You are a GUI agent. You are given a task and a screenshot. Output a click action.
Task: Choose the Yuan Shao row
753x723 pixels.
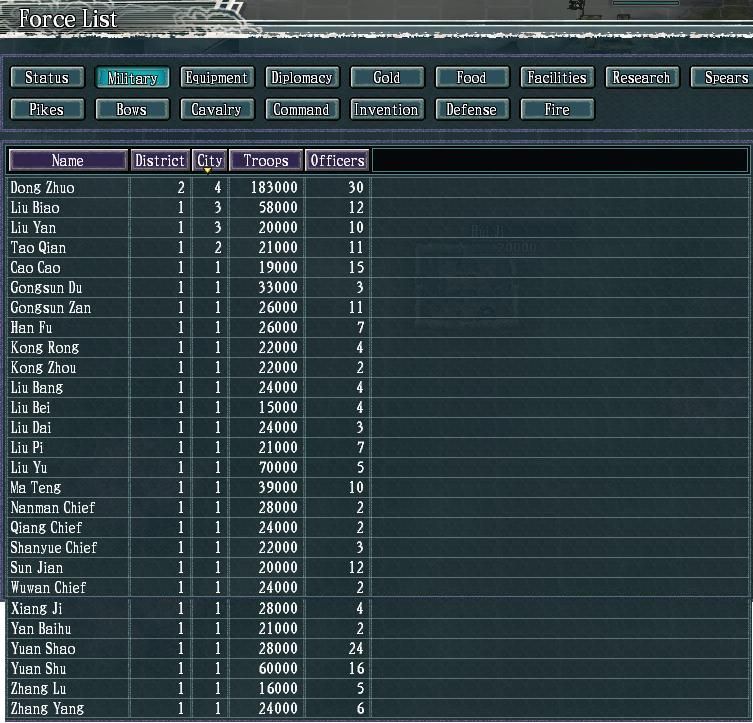43,649
